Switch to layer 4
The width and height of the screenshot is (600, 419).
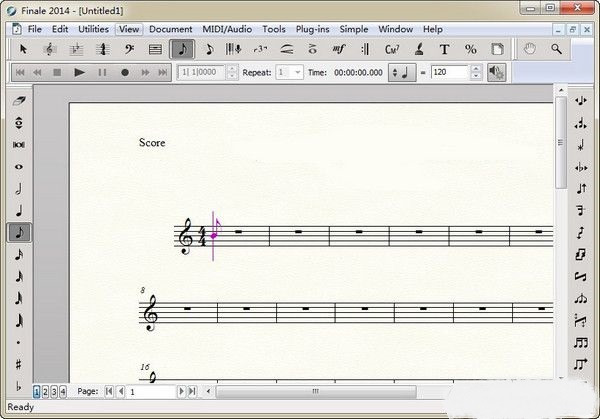click(63, 392)
